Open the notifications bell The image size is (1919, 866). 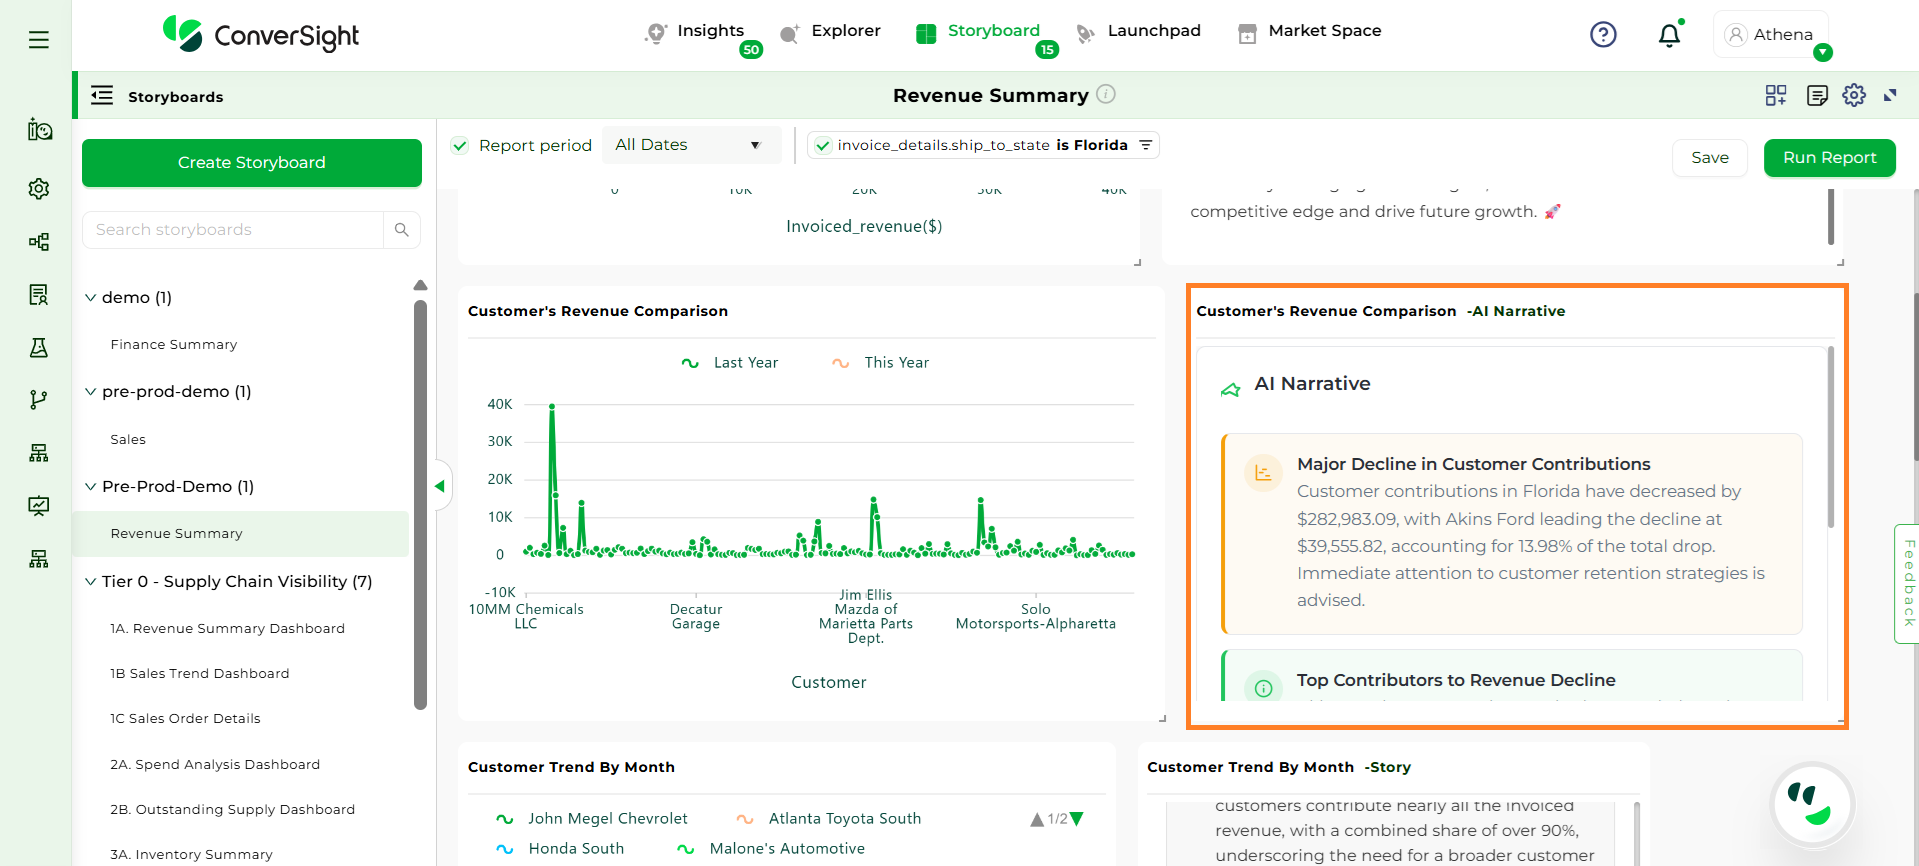pyautogui.click(x=1669, y=36)
